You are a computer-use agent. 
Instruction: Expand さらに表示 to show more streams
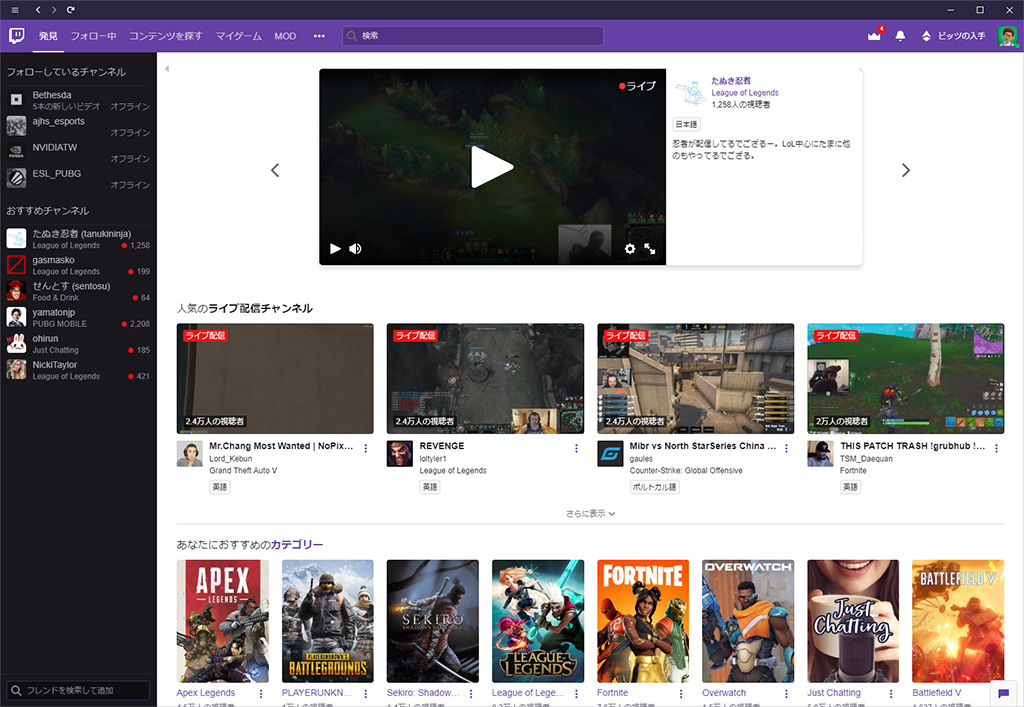pyautogui.click(x=590, y=514)
